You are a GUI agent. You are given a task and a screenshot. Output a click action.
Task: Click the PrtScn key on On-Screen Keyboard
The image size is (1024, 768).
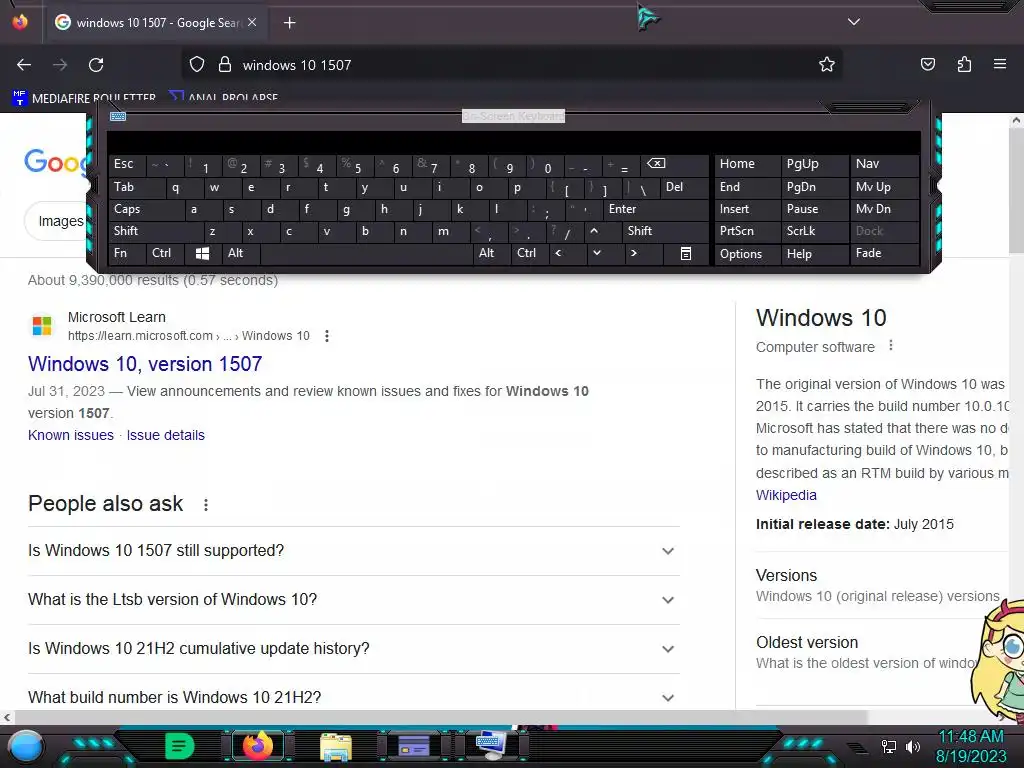[747, 231]
